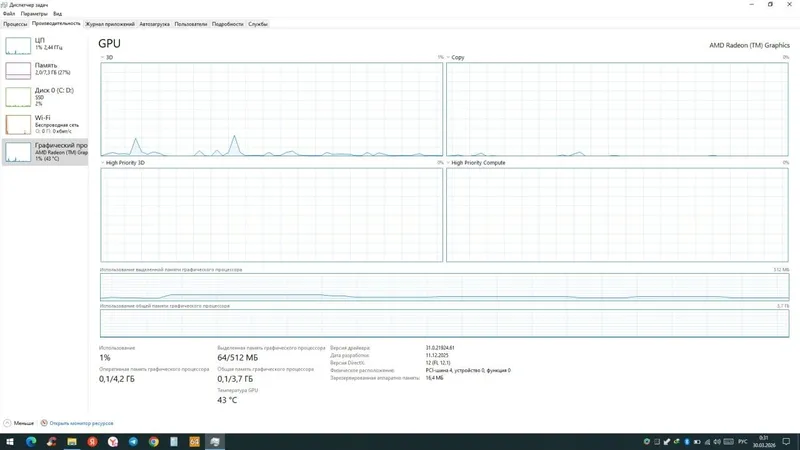Open Telegram from the taskbar
800x450 pixels.
click(x=133, y=442)
